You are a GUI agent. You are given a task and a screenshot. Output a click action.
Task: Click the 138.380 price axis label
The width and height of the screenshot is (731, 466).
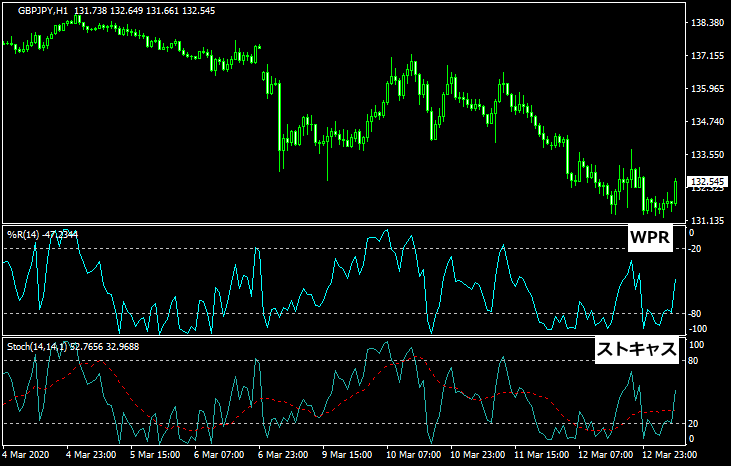(706, 23)
